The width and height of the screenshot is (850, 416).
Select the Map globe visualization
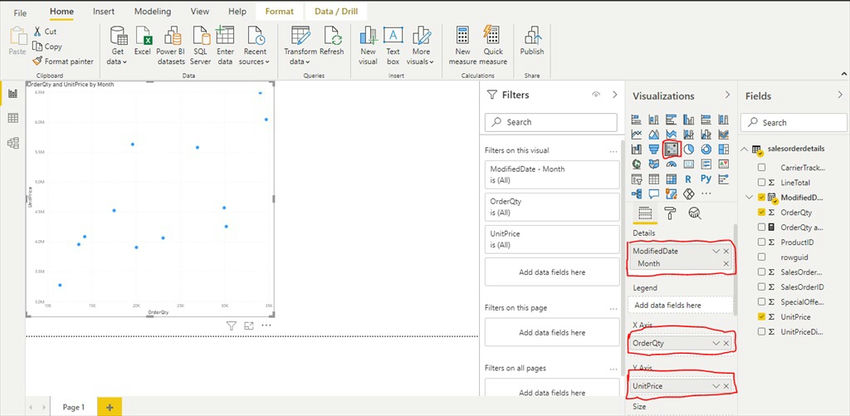(x=636, y=164)
